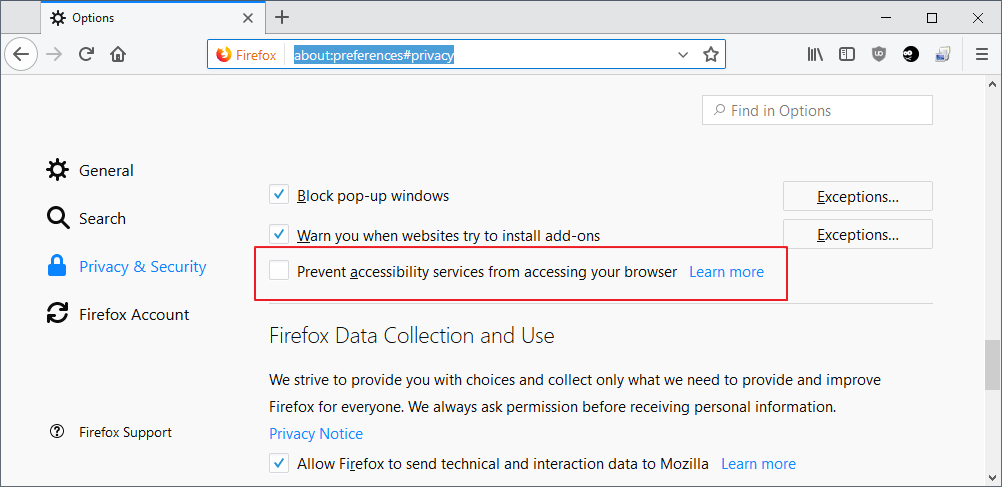The height and width of the screenshot is (487, 1002).
Task: Click the Firefox Support question mark icon
Action: [57, 431]
